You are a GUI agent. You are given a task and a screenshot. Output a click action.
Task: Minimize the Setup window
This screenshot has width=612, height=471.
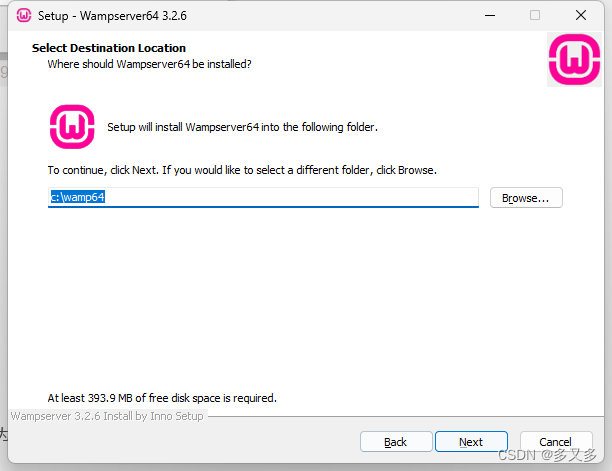pos(490,16)
